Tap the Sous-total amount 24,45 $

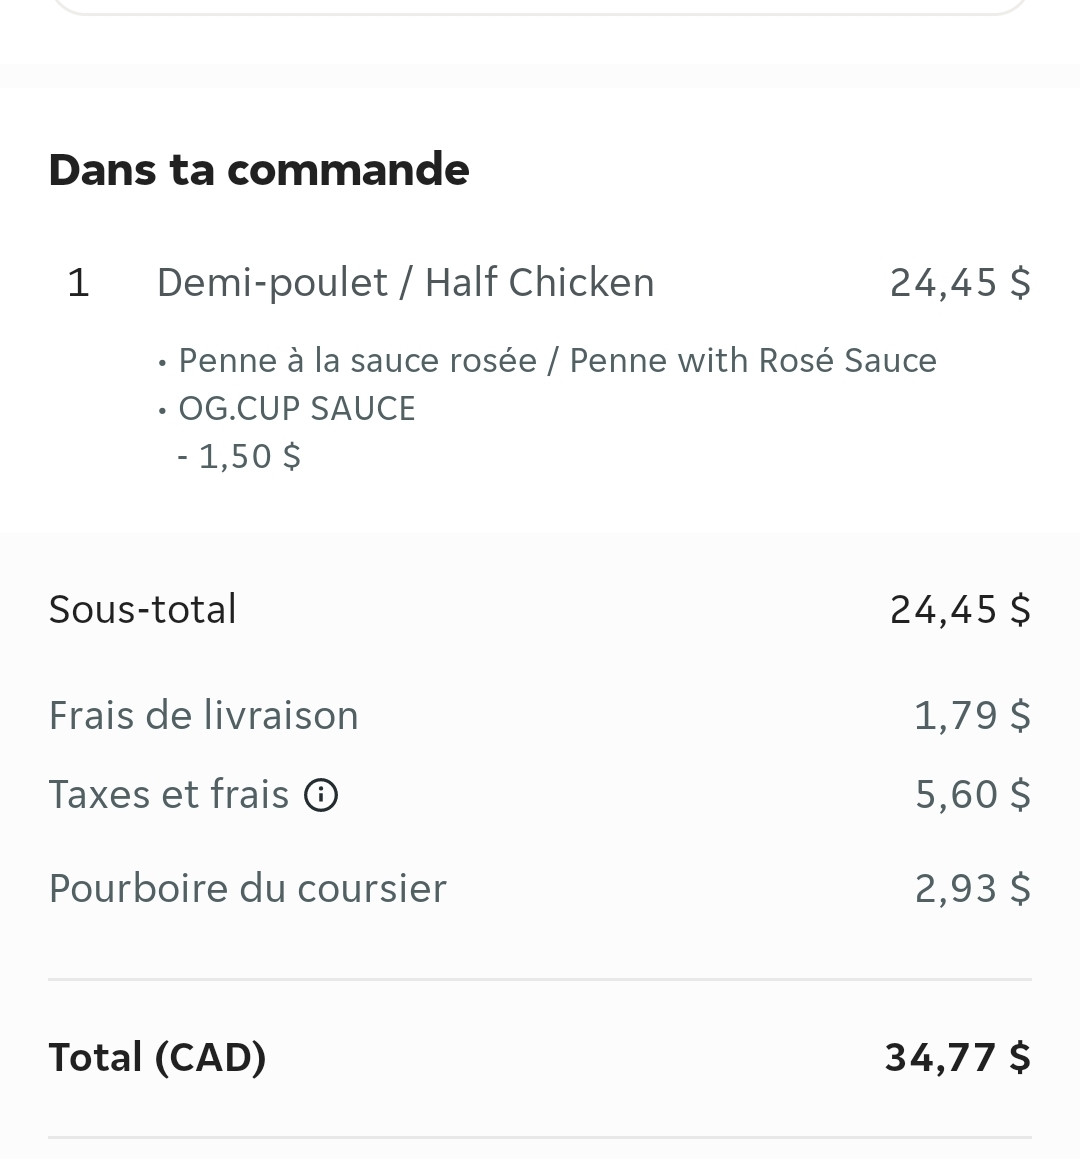959,610
